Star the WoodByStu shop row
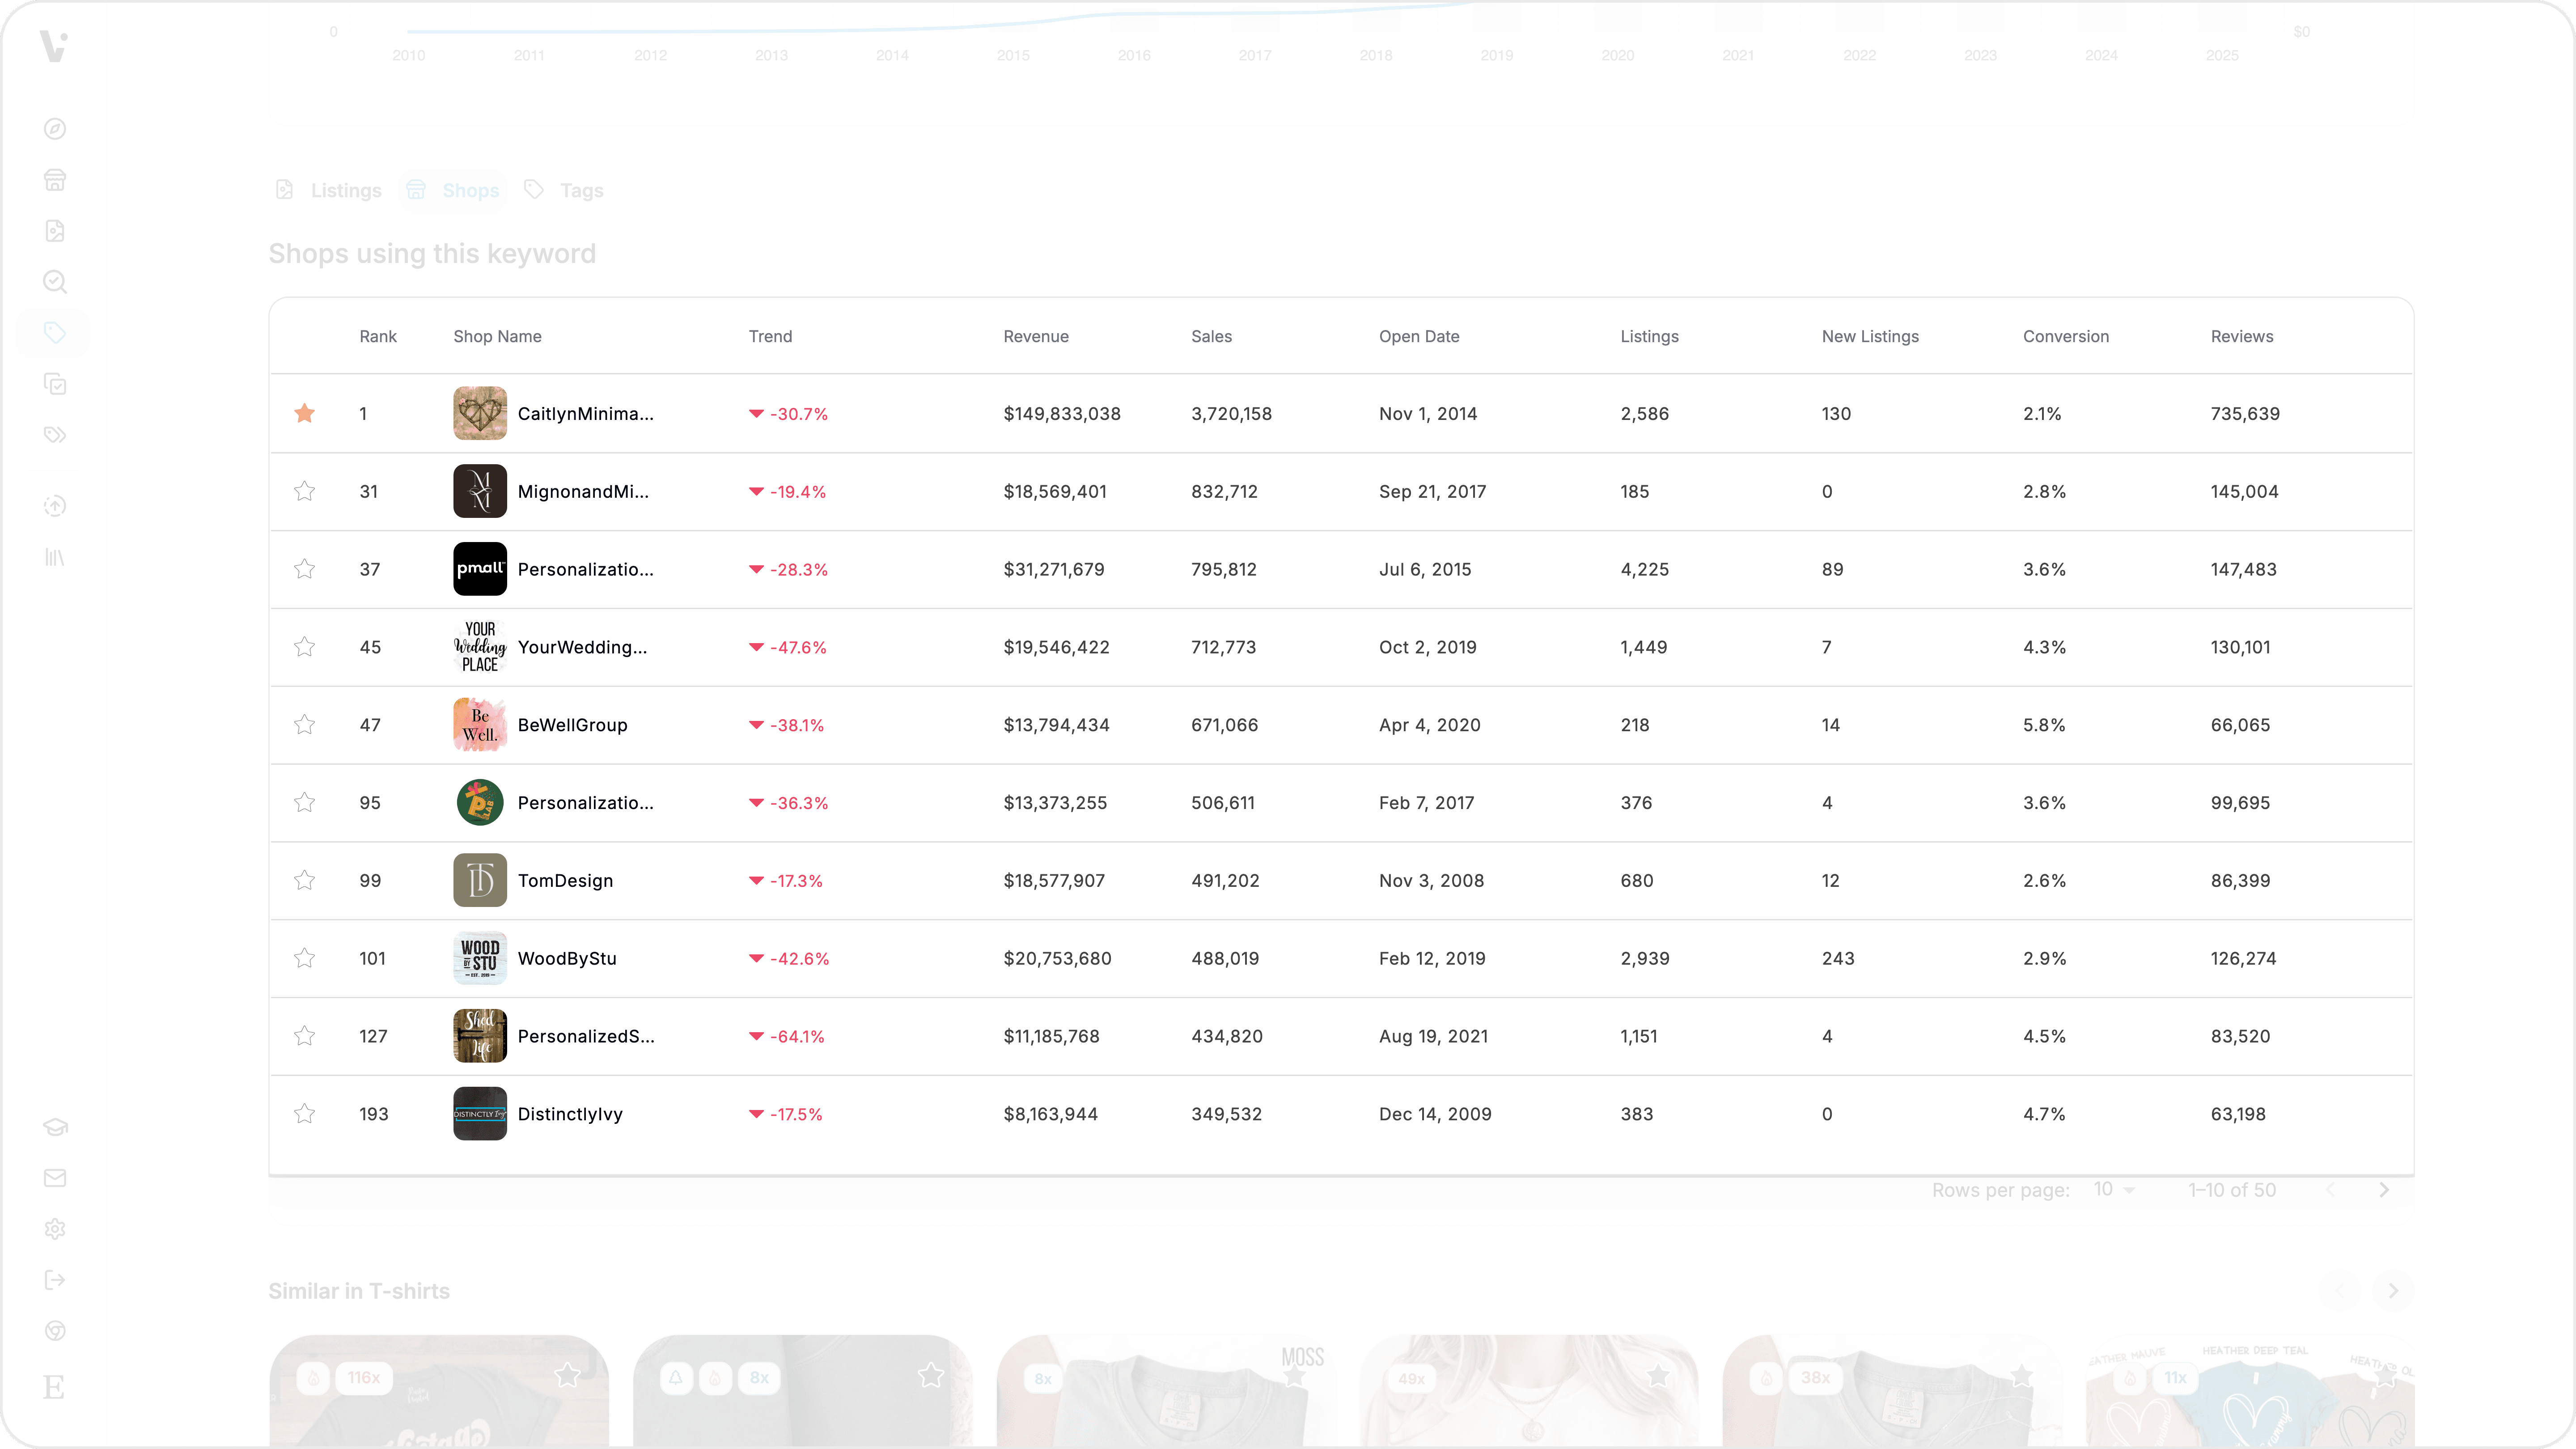The width and height of the screenshot is (2576, 1449). [x=305, y=958]
